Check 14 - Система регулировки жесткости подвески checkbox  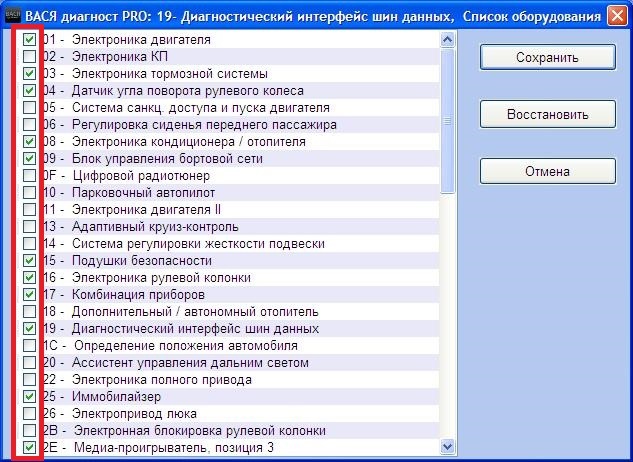(x=29, y=244)
